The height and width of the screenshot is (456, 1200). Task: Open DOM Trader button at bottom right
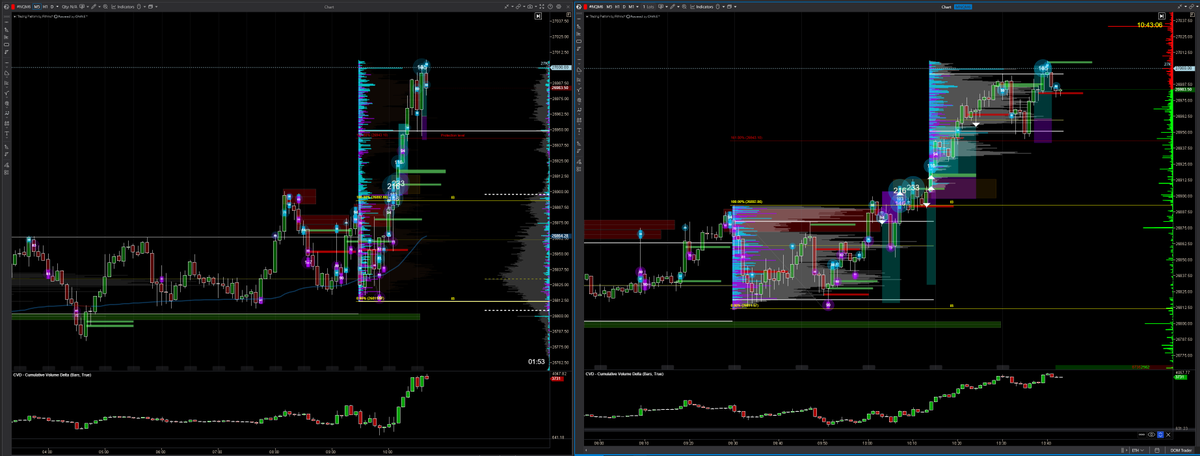1181,450
